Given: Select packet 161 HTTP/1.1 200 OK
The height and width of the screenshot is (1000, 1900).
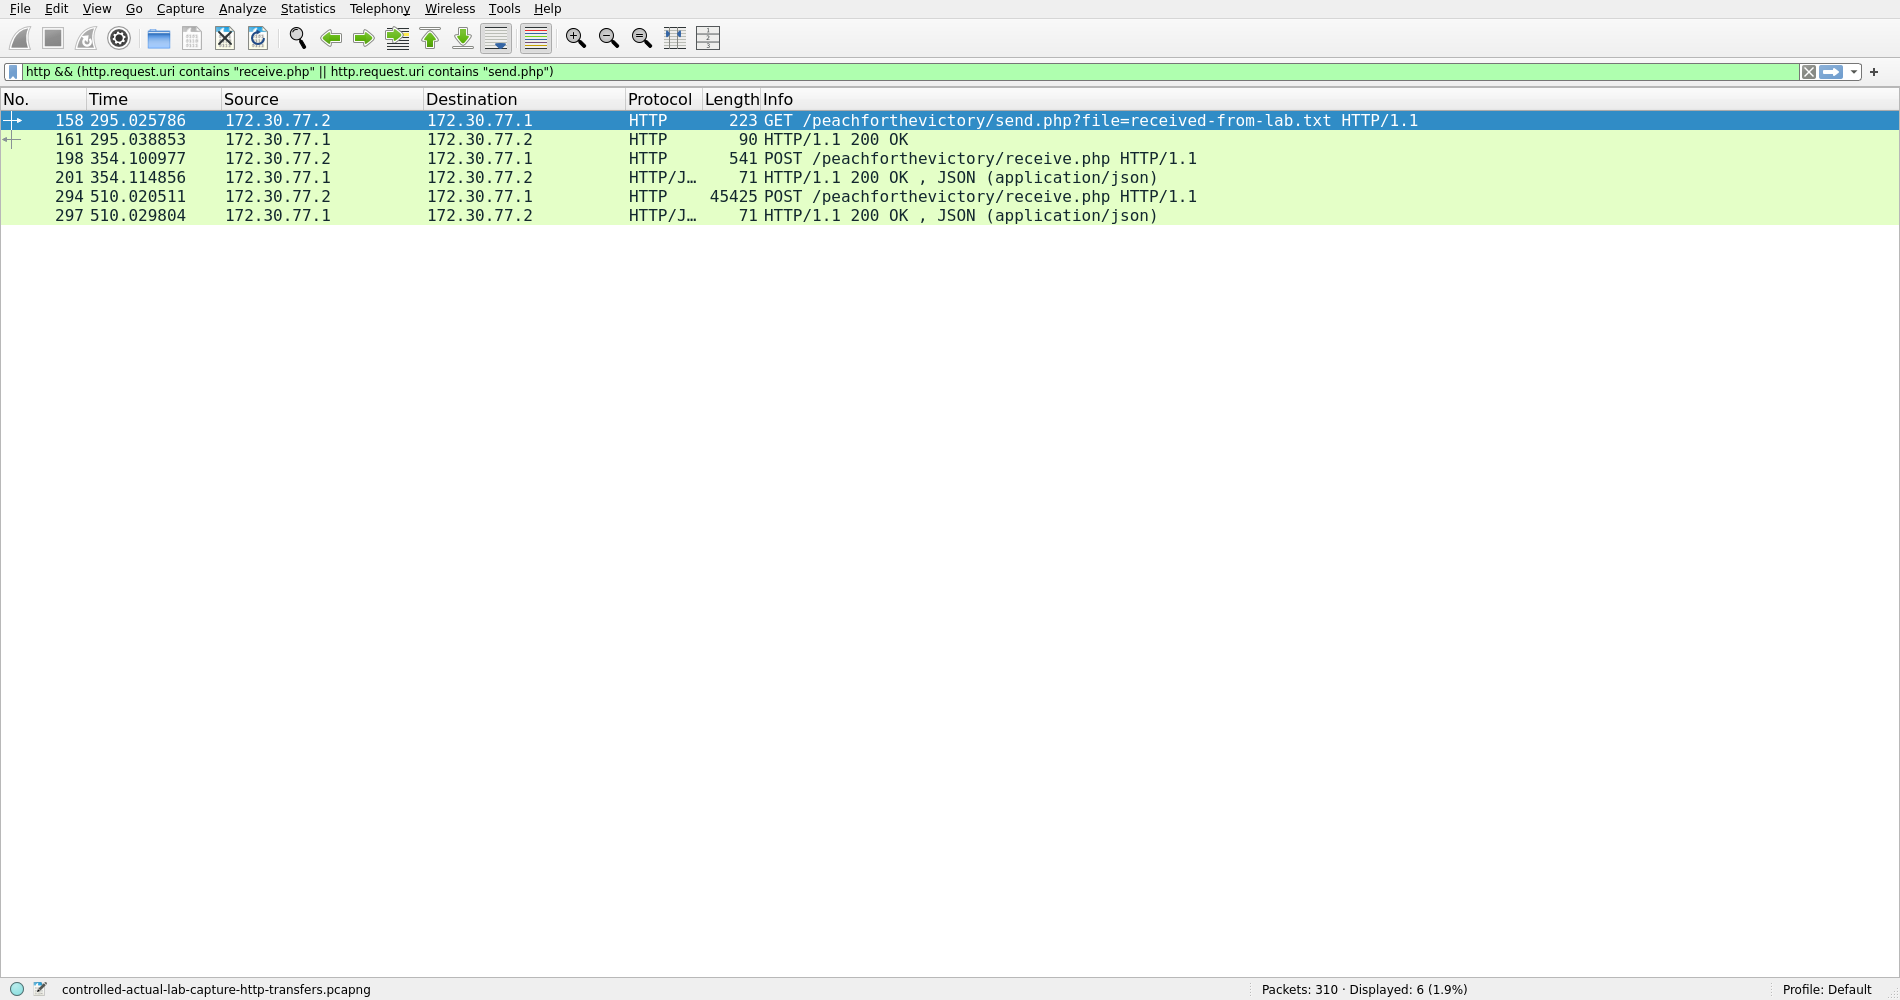Looking at the screenshot, I should 950,139.
